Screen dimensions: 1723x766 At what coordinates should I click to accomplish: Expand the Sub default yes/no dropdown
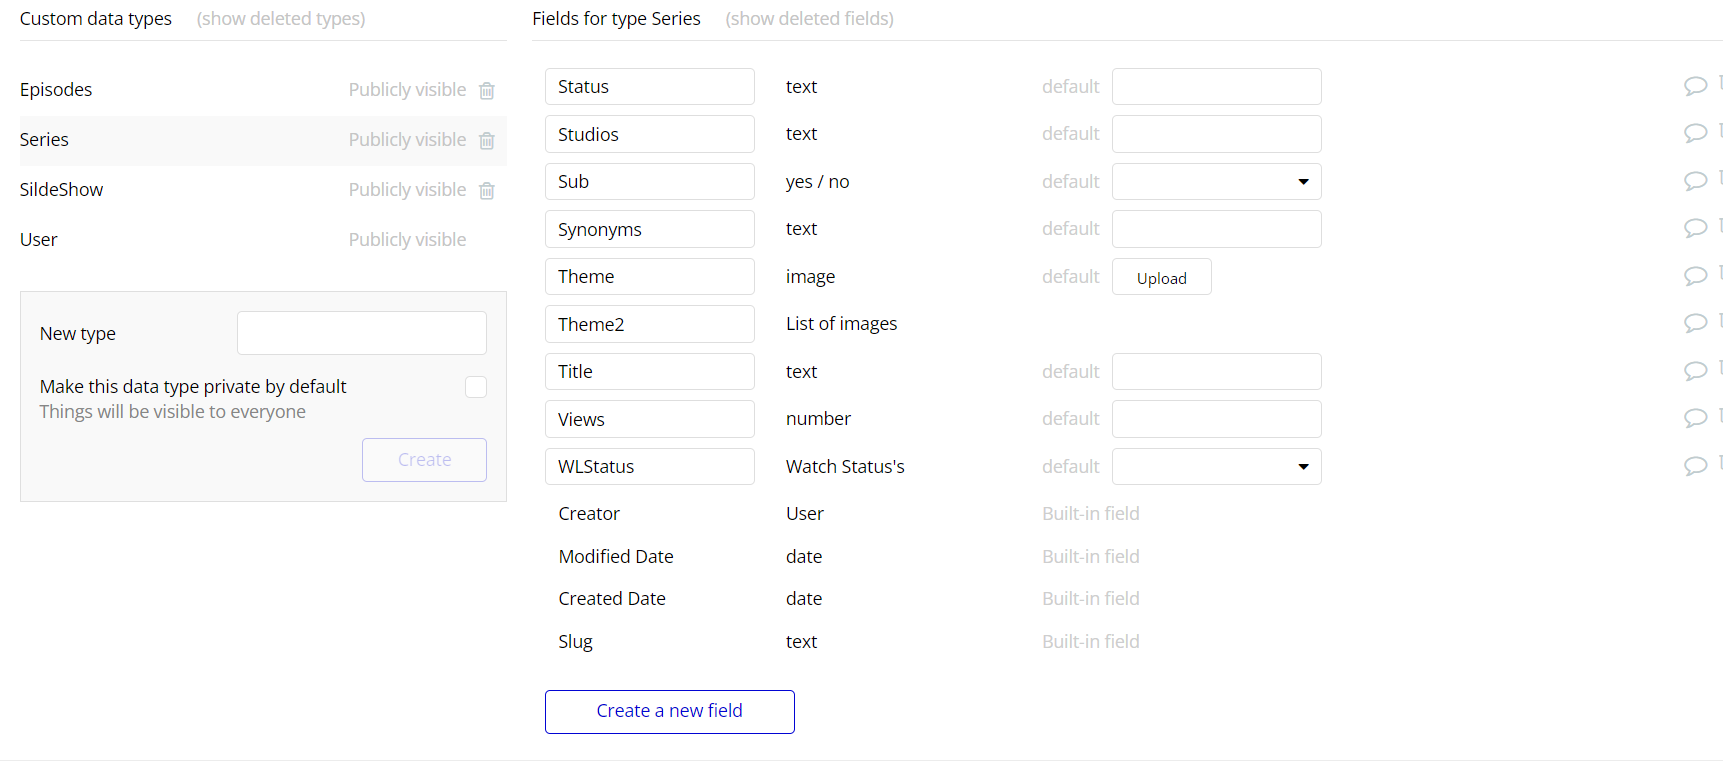pos(1217,182)
